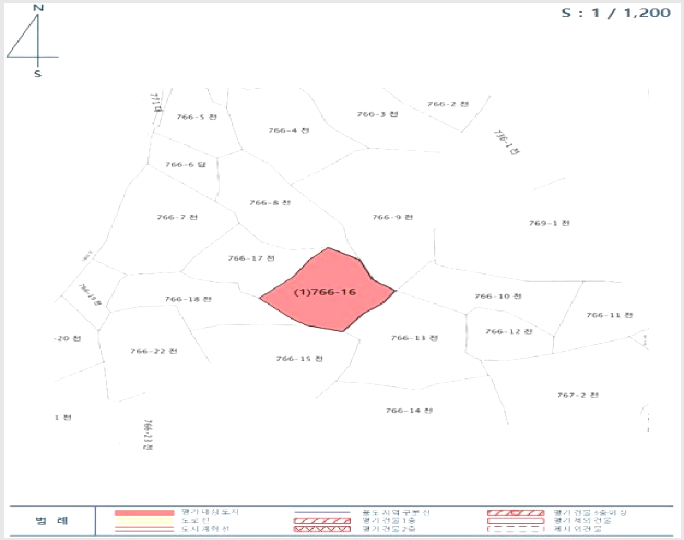Image resolution: width=684 pixels, height=540 pixels.
Task: Select parcel label 766-9 전
Action: point(393,217)
